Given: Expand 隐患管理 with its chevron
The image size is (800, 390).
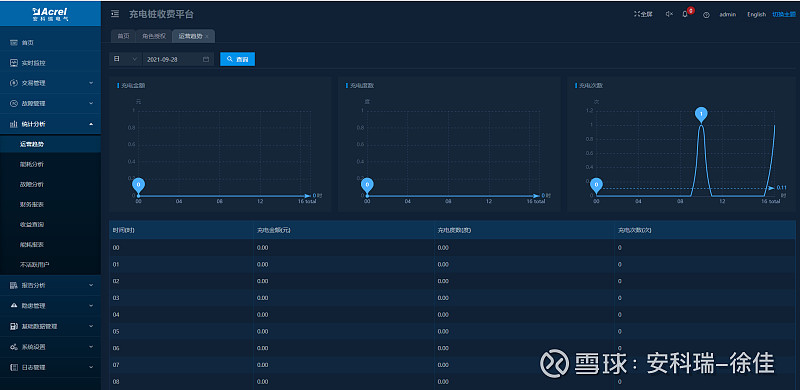Looking at the screenshot, I should point(91,305).
